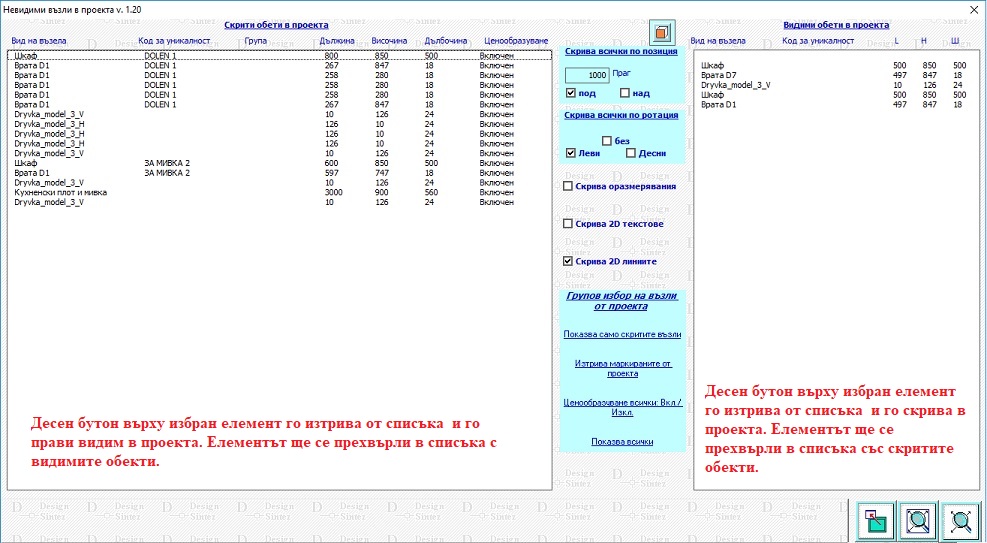
Task: Click 'Групов избор на възли от проекта' heading
Action: (x=622, y=301)
